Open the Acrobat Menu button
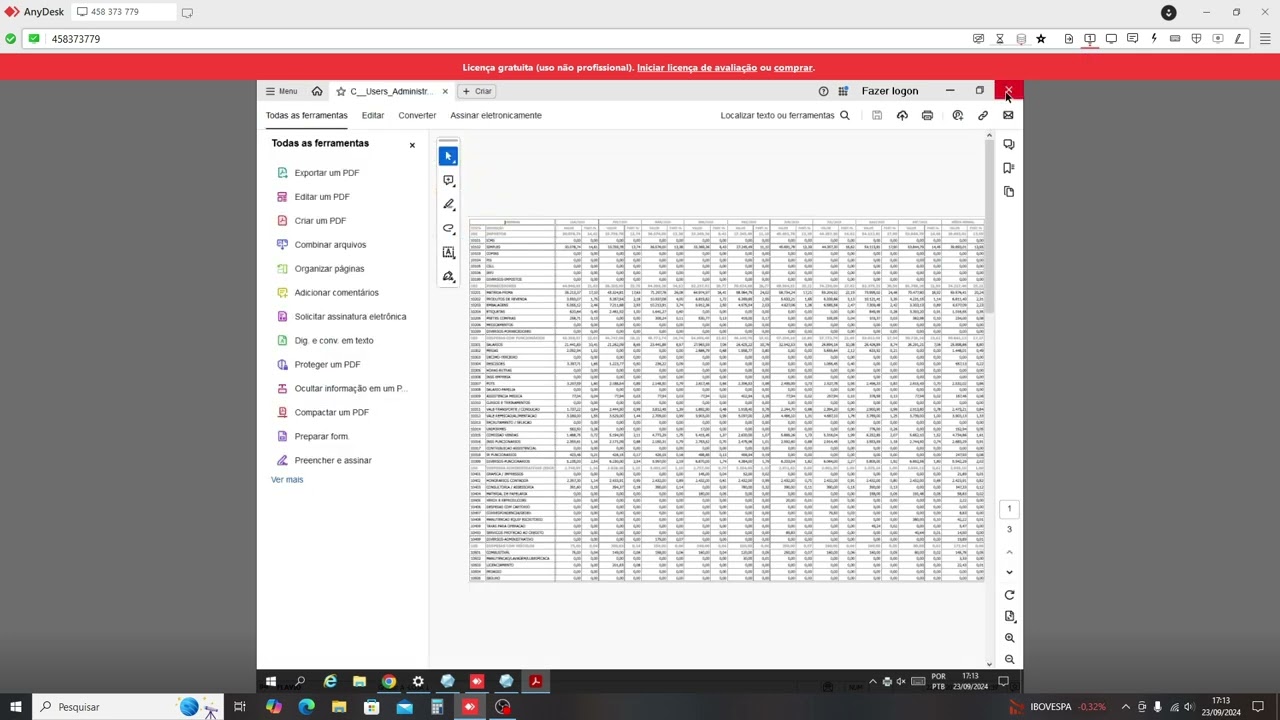 tap(281, 91)
